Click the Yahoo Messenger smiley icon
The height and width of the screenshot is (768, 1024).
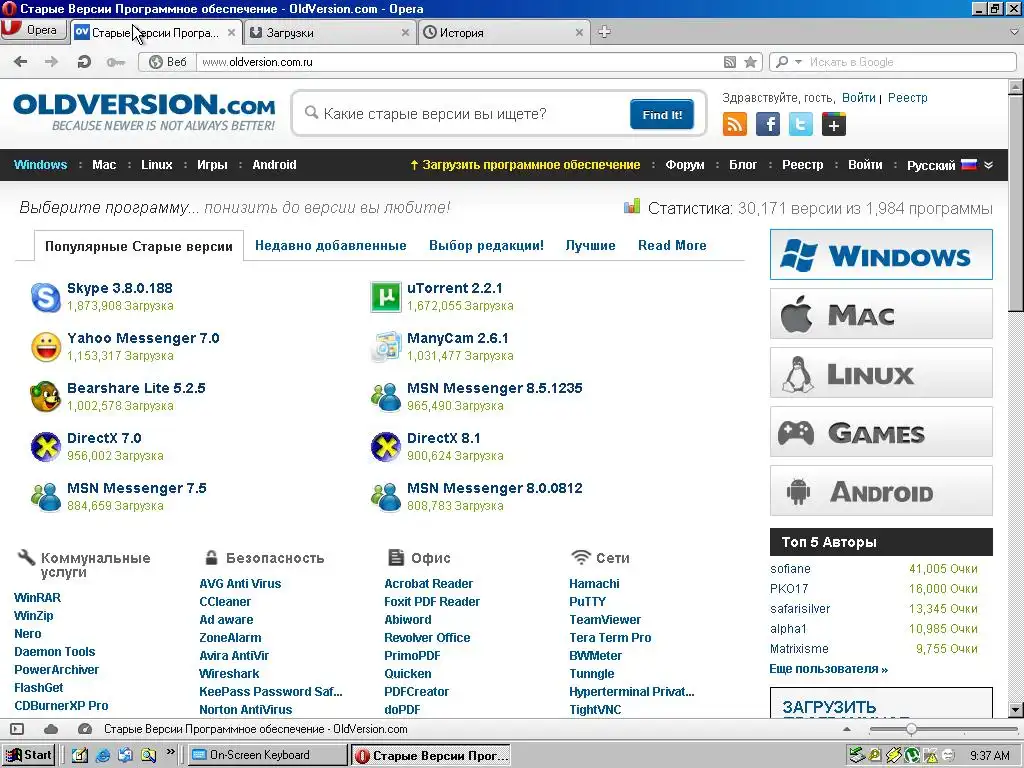point(46,347)
